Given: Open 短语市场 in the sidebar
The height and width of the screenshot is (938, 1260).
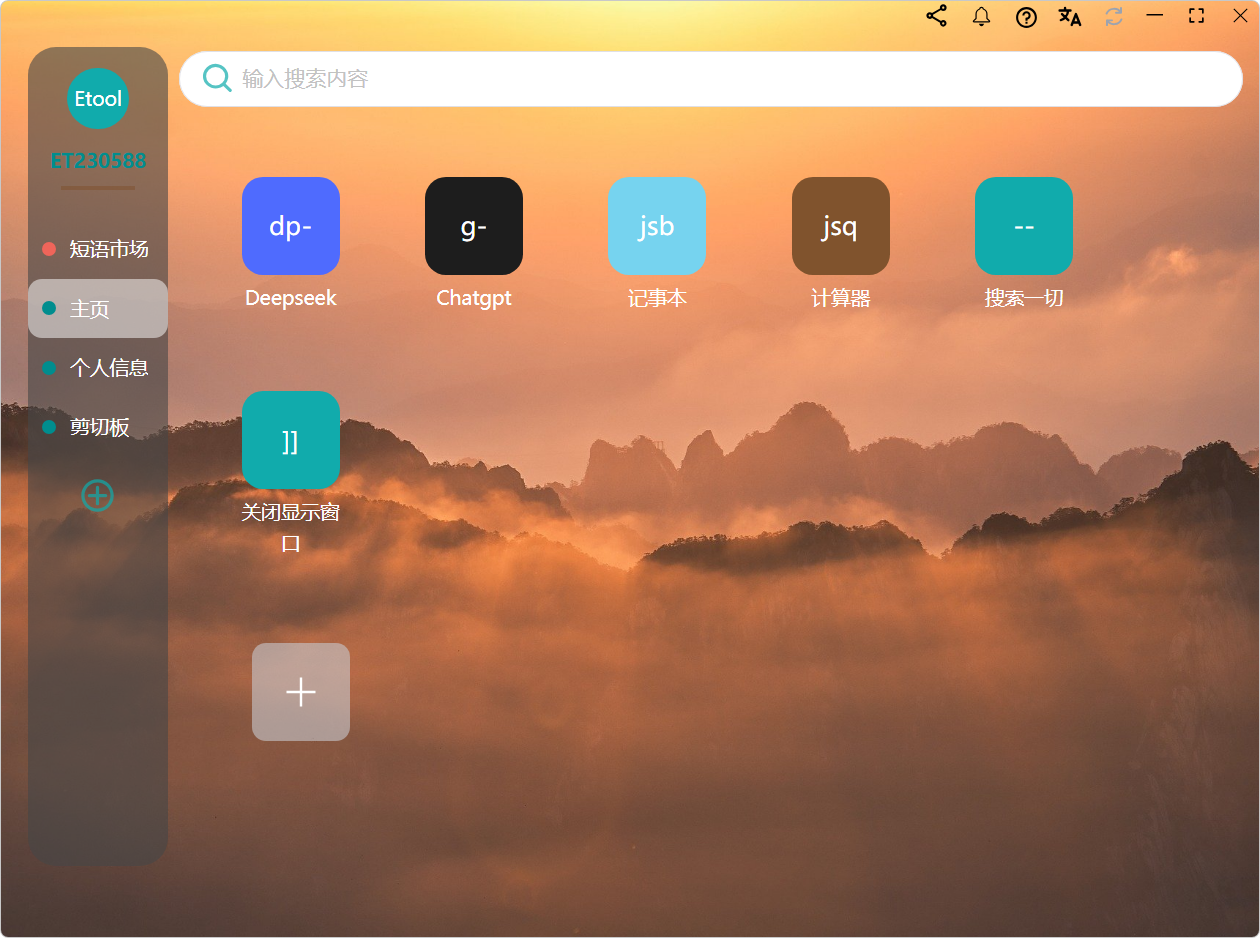Looking at the screenshot, I should pos(98,249).
